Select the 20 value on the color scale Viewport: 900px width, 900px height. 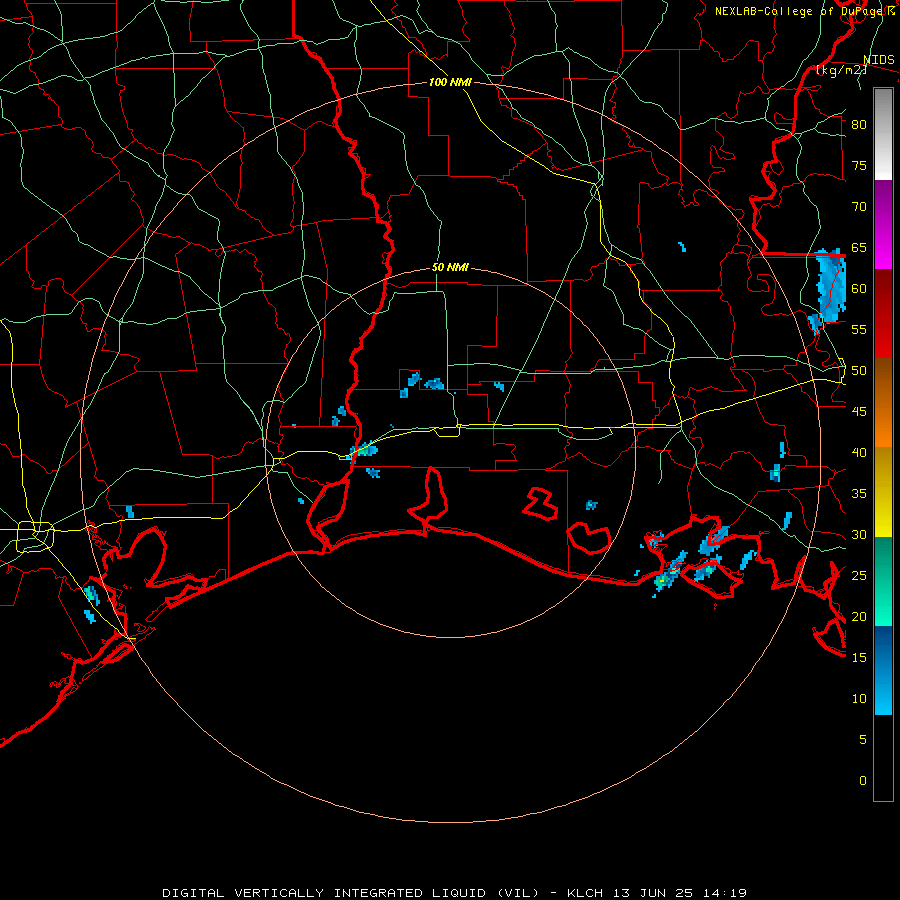point(859,616)
